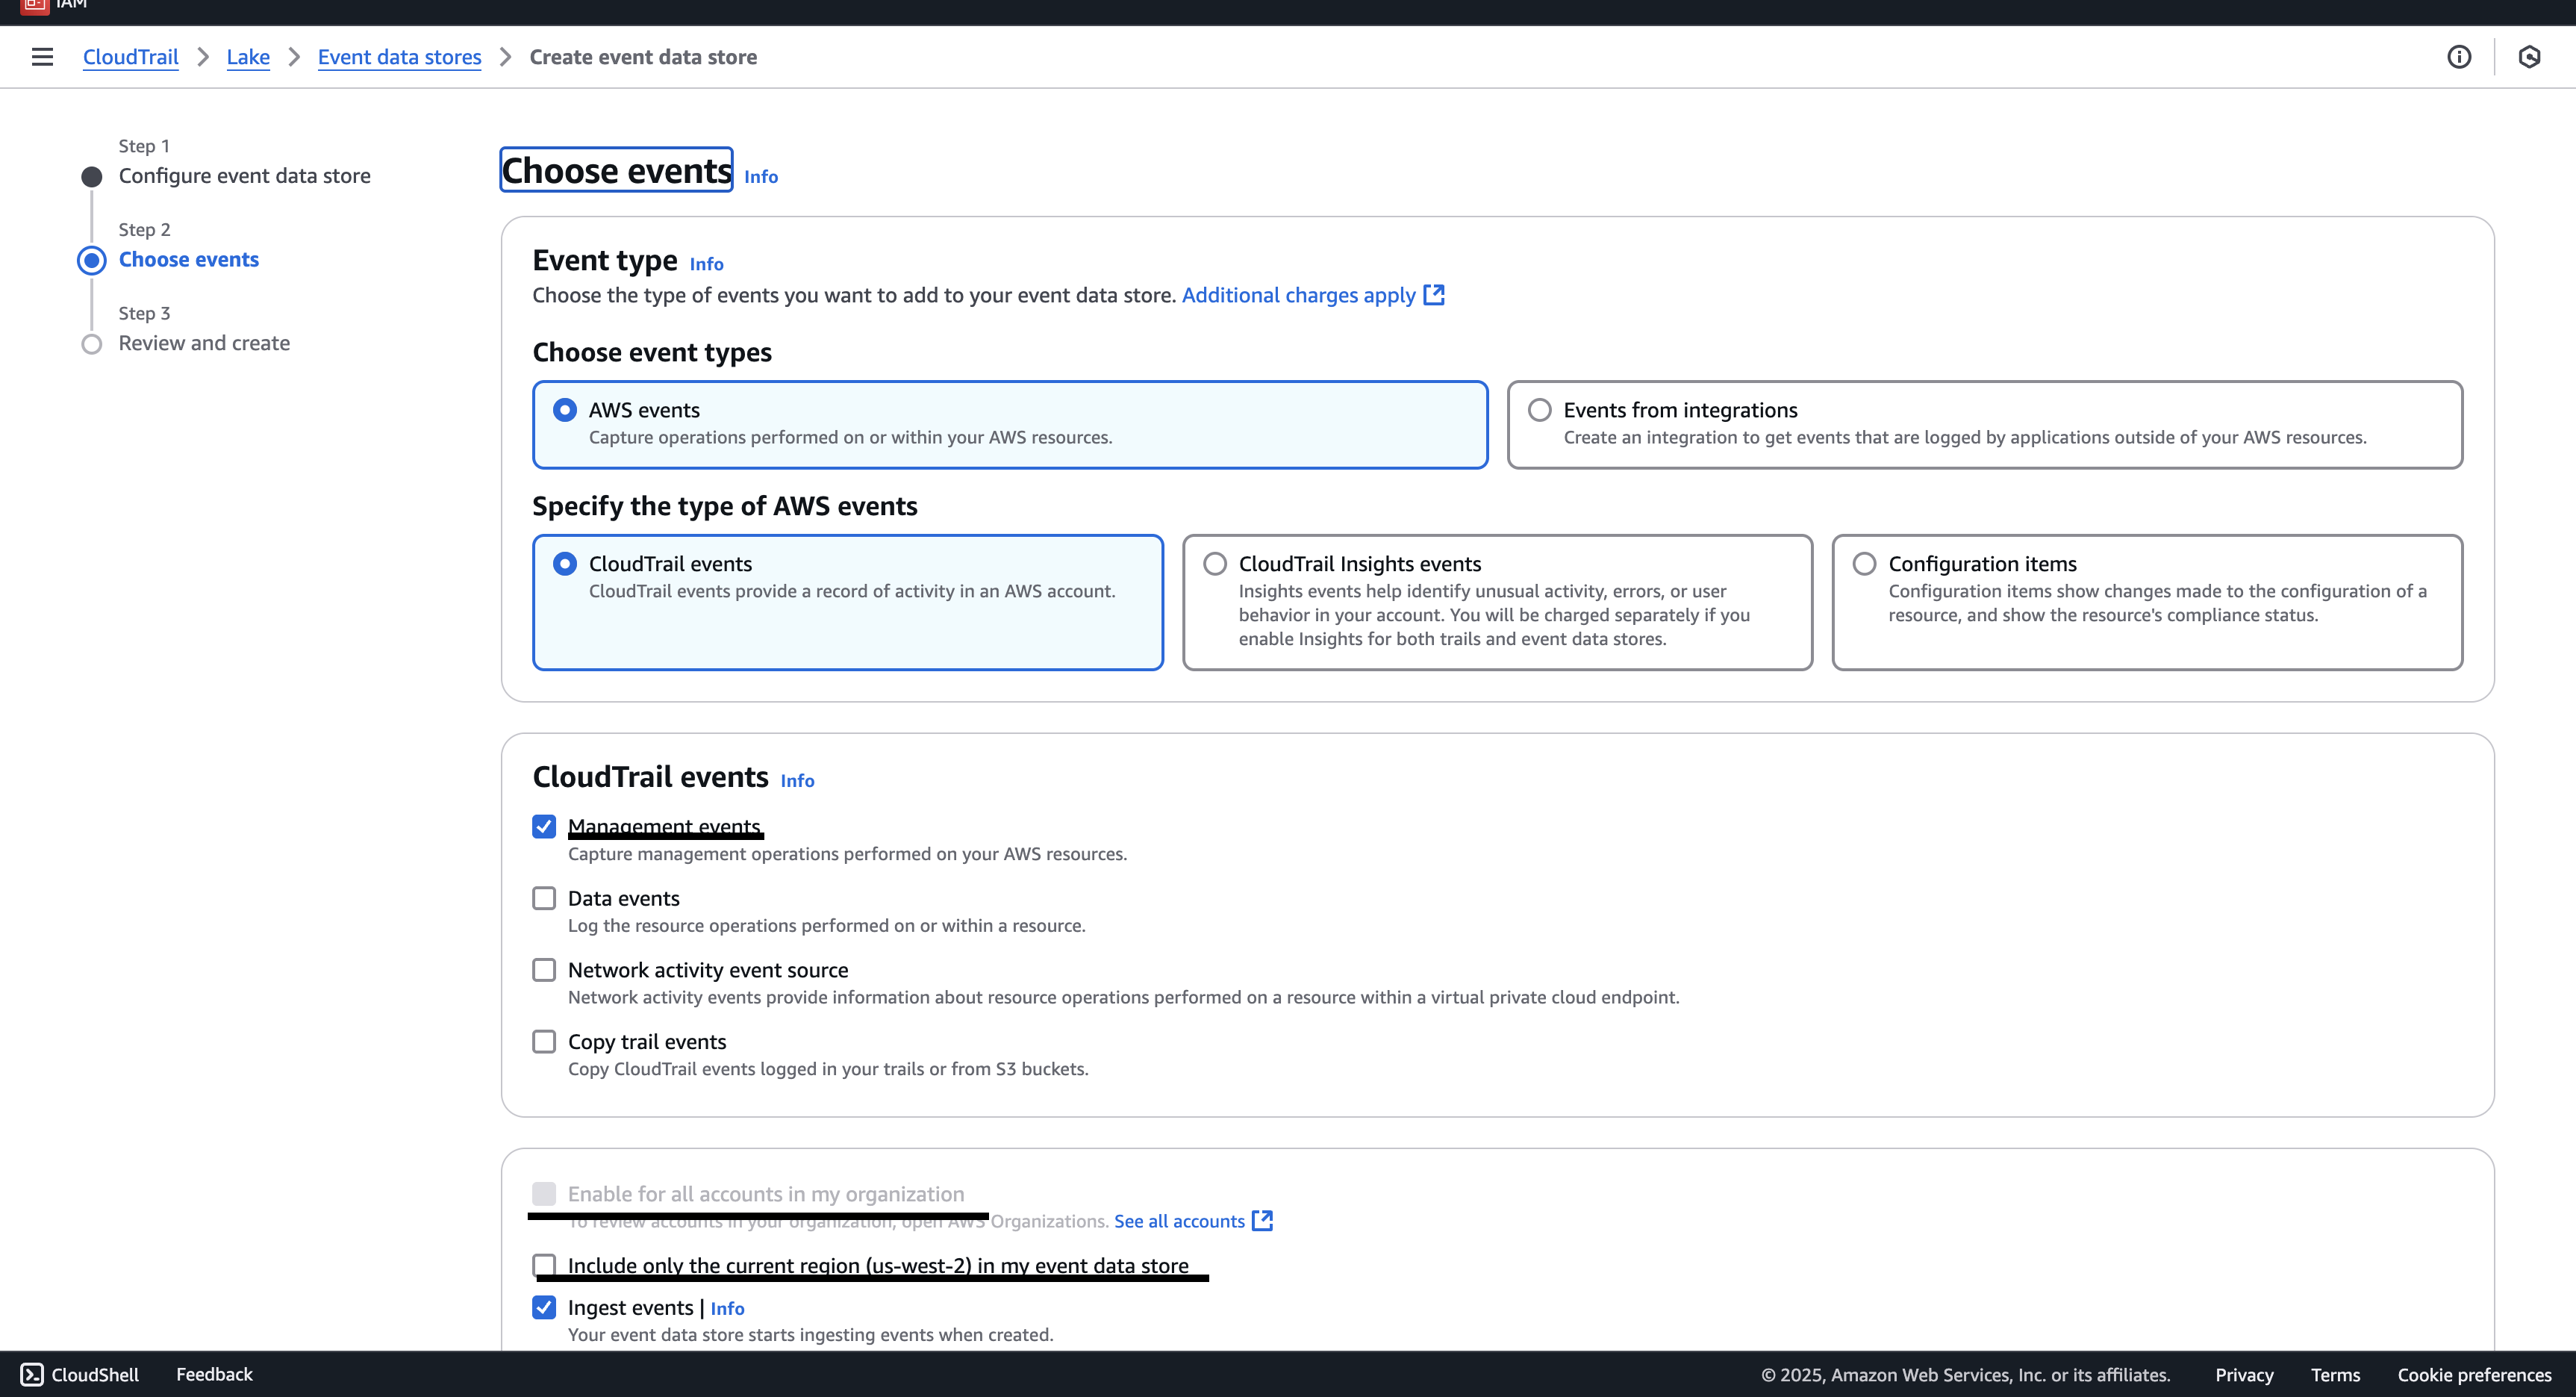
Task: Enable the Data events checkbox
Action: click(x=544, y=899)
